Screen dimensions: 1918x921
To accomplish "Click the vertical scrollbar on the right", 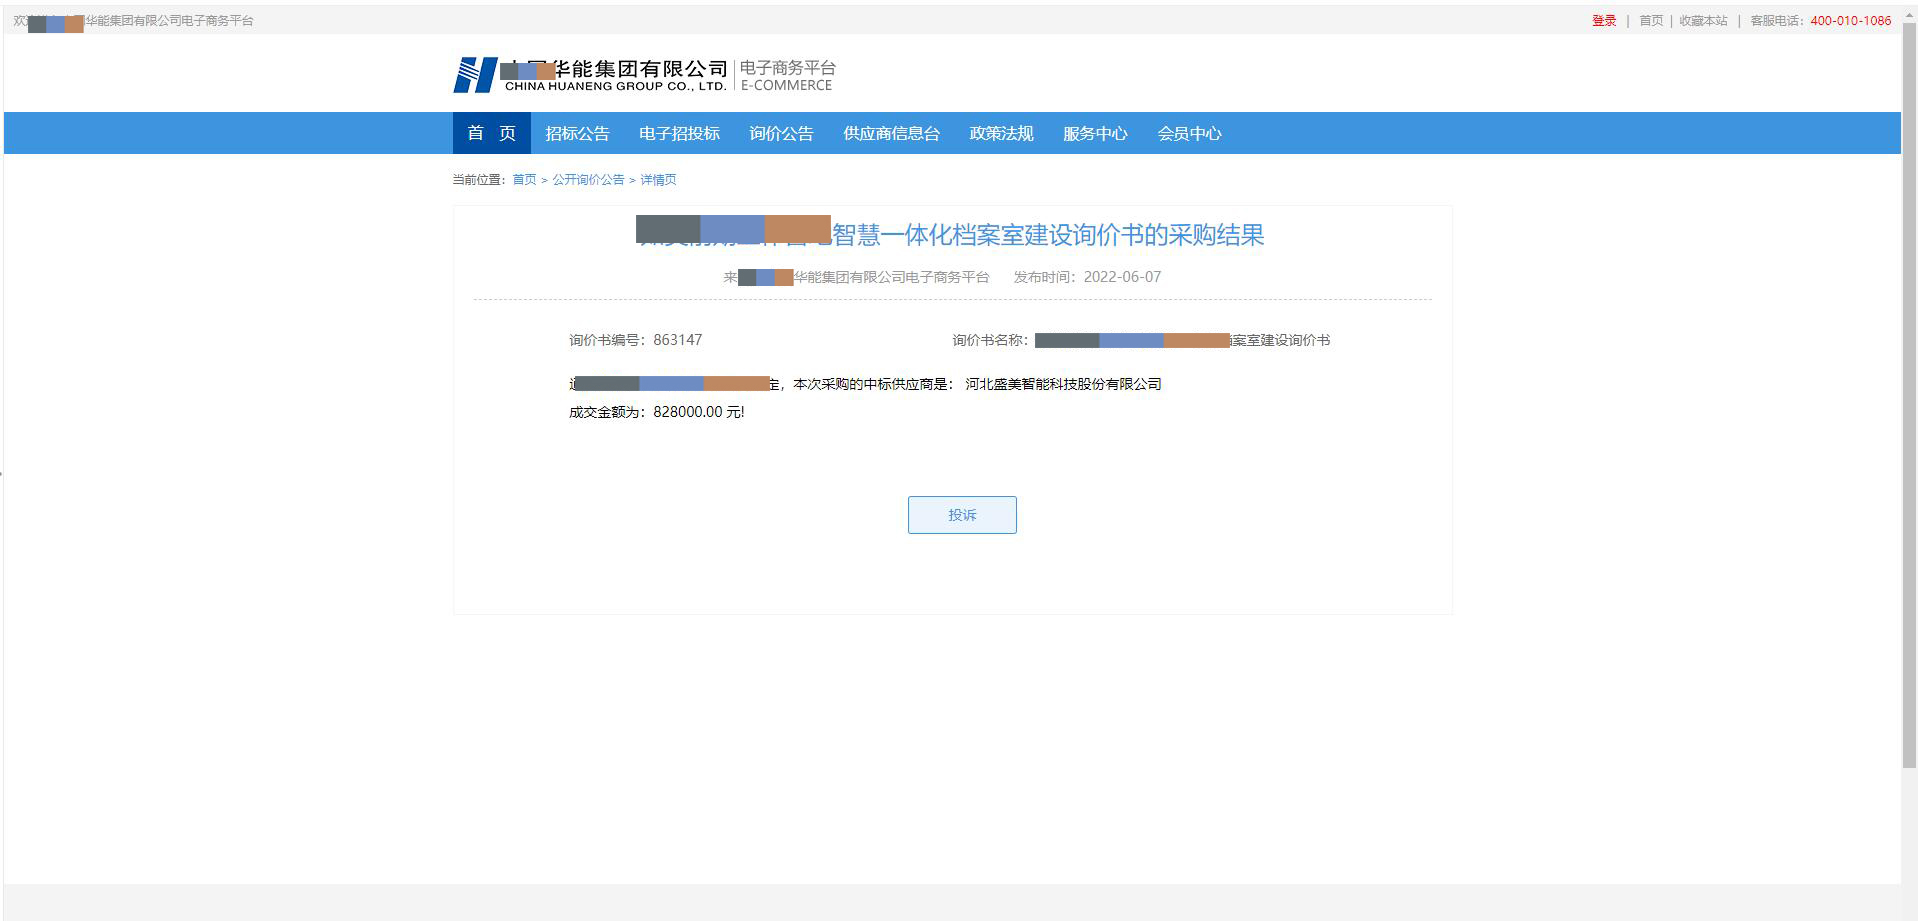I will click(x=1909, y=400).
